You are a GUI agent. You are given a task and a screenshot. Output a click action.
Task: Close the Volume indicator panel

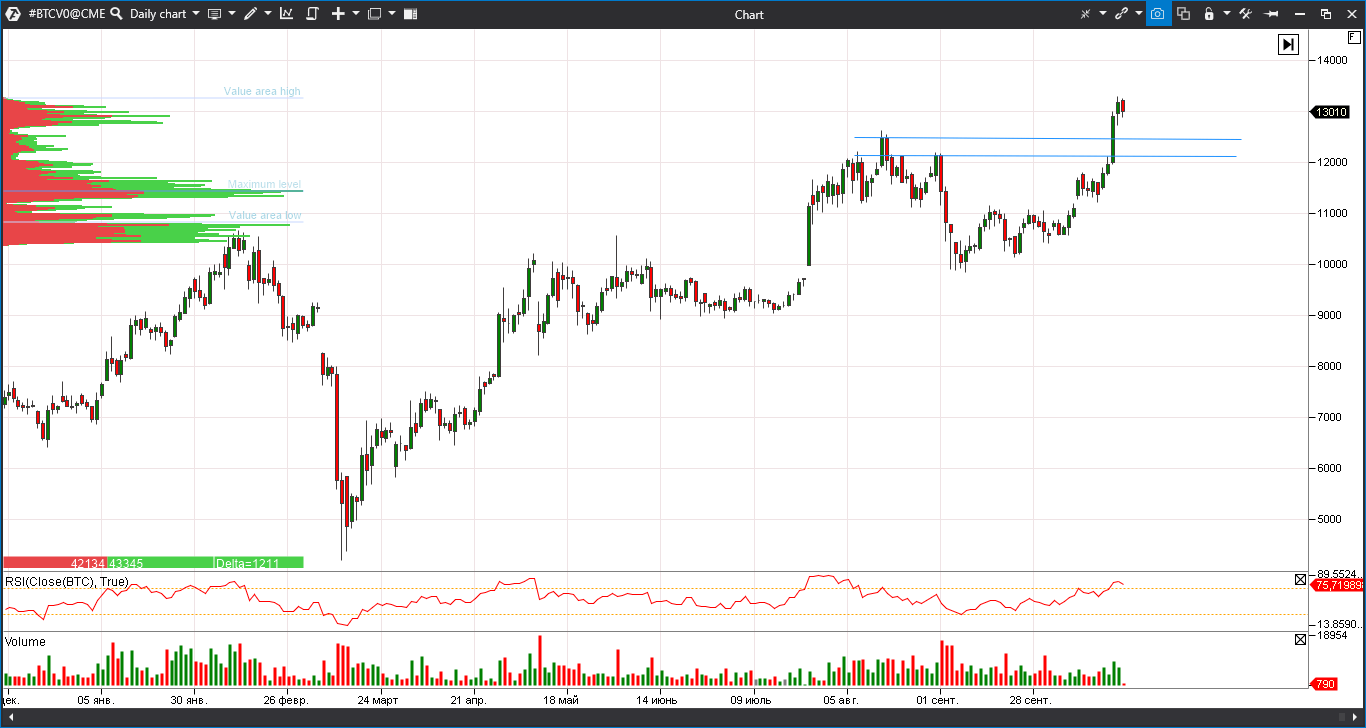pos(1300,639)
